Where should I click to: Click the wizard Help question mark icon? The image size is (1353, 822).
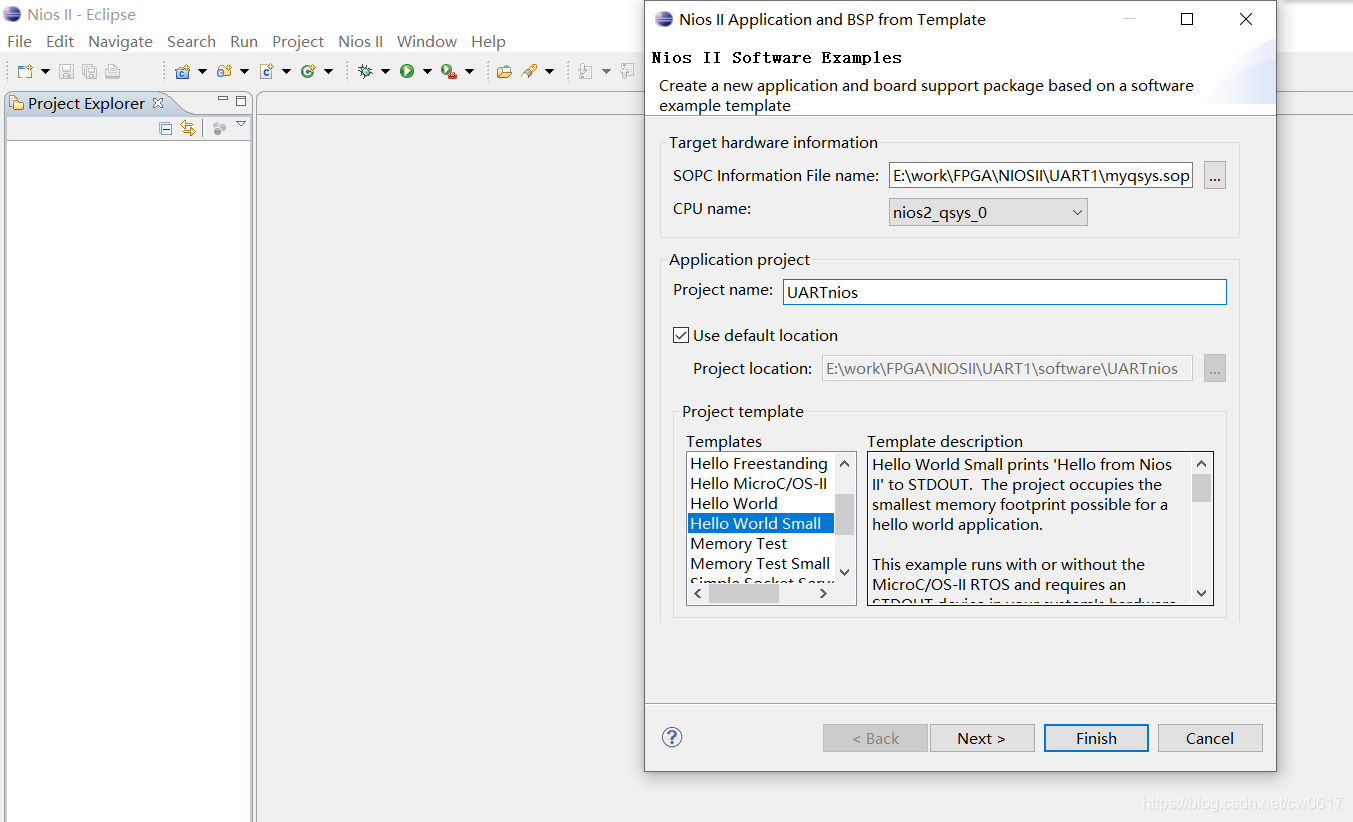tap(672, 737)
